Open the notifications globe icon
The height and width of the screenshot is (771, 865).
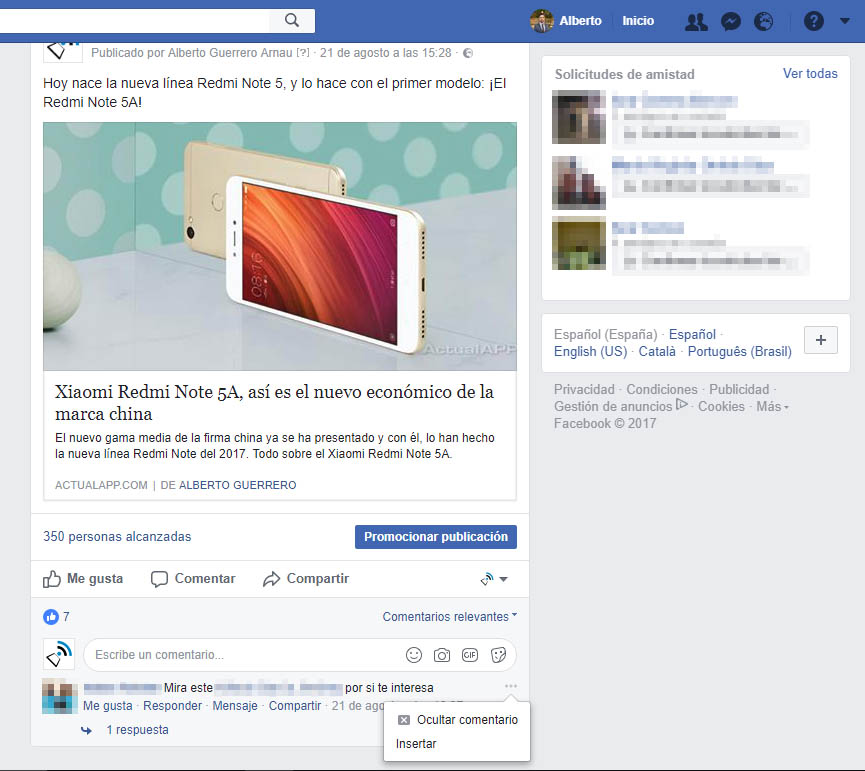763,22
